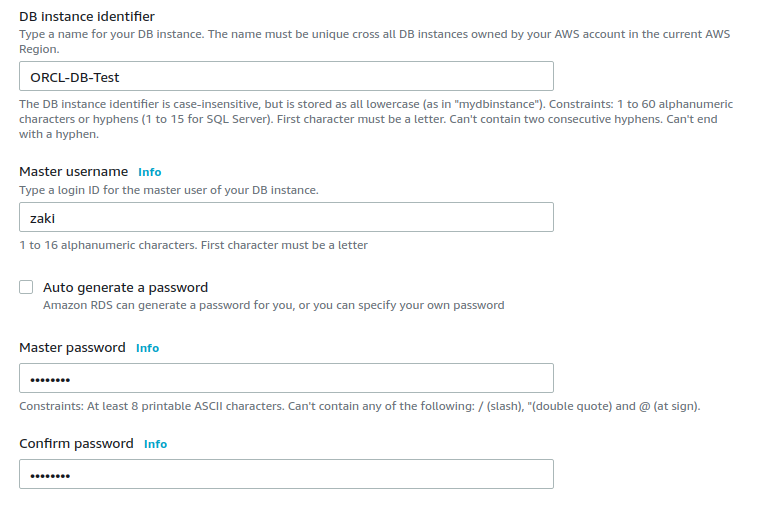Enable the Auto generate a password checkbox
Image resolution: width=759 pixels, height=508 pixels.
click(26, 287)
